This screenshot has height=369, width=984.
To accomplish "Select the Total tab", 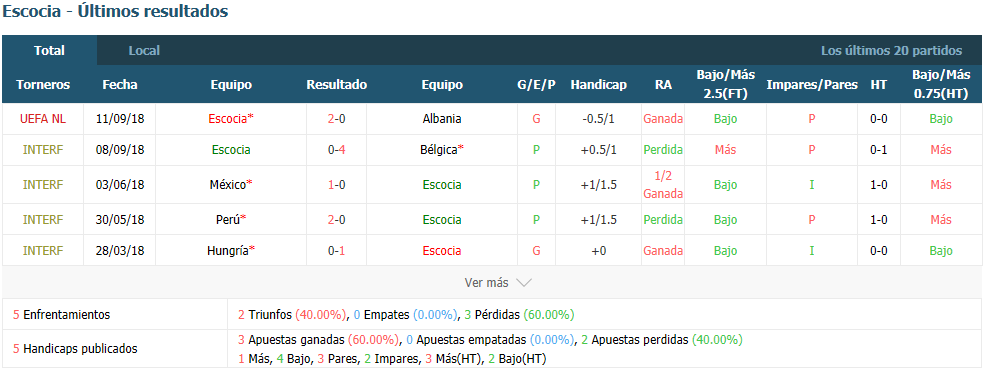I will coord(50,51).
